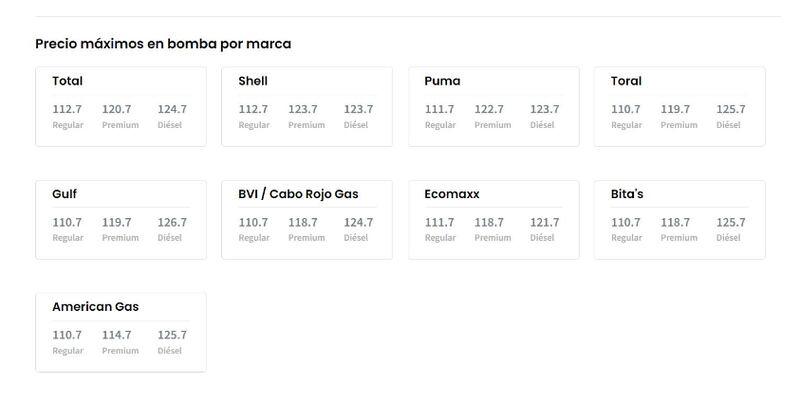Click Puma's Diésel price 123.7

[x=544, y=109]
